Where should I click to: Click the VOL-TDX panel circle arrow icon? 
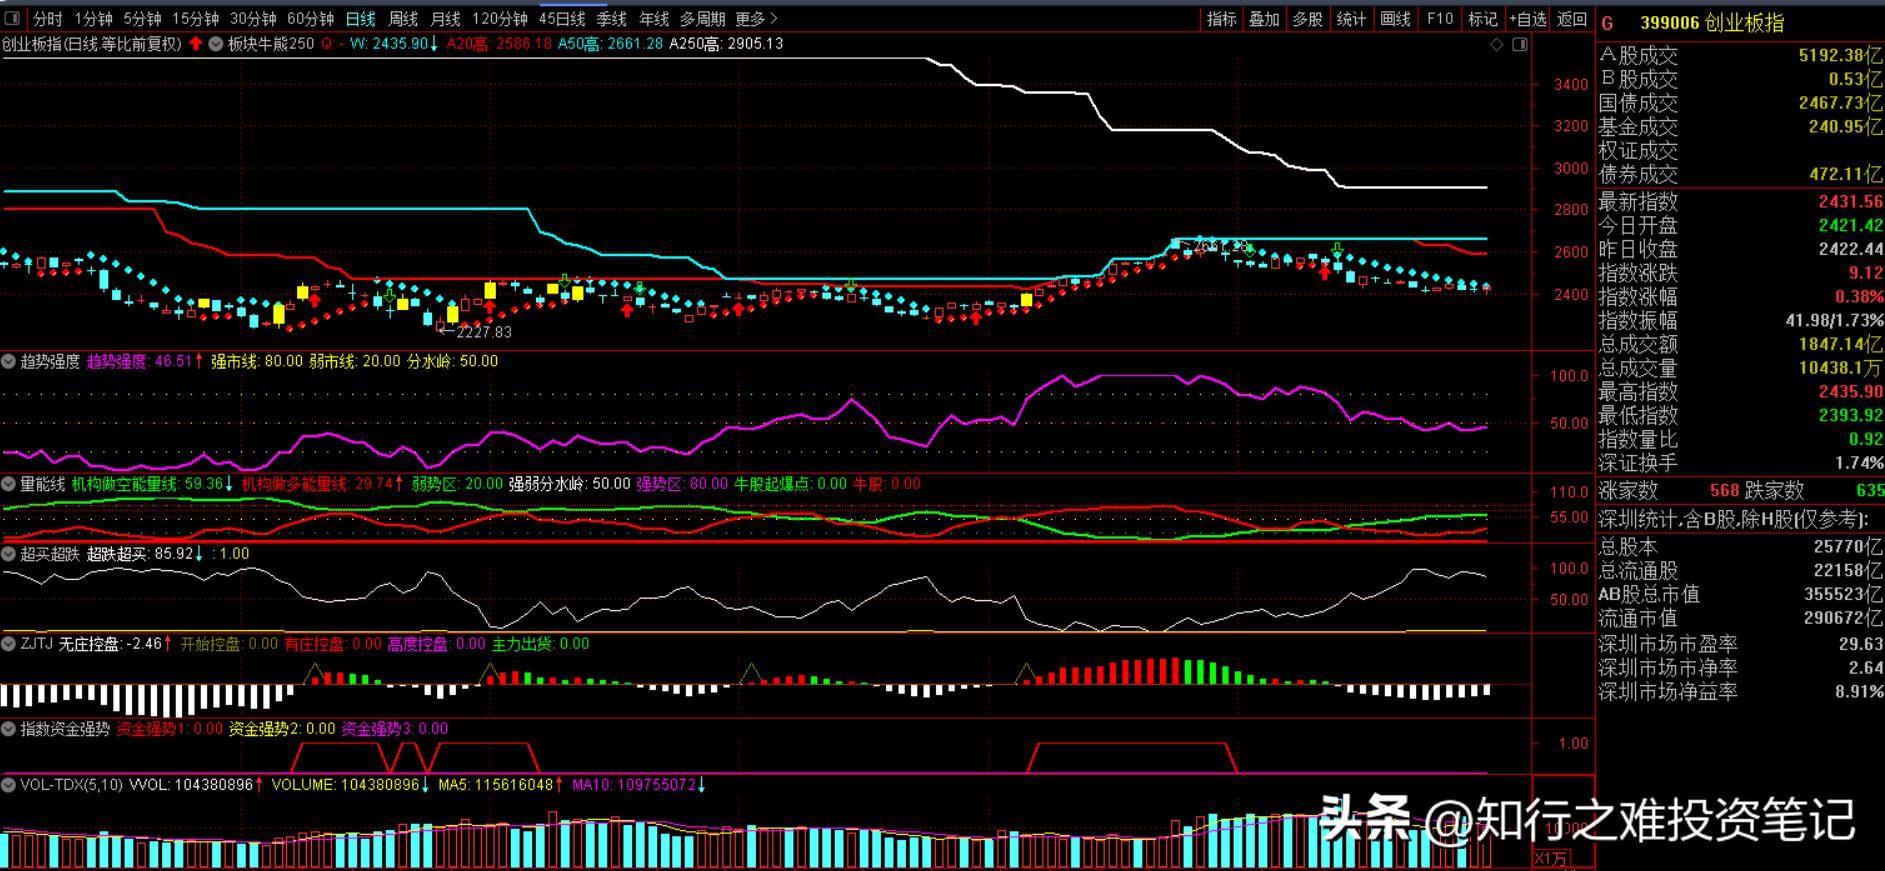point(9,785)
